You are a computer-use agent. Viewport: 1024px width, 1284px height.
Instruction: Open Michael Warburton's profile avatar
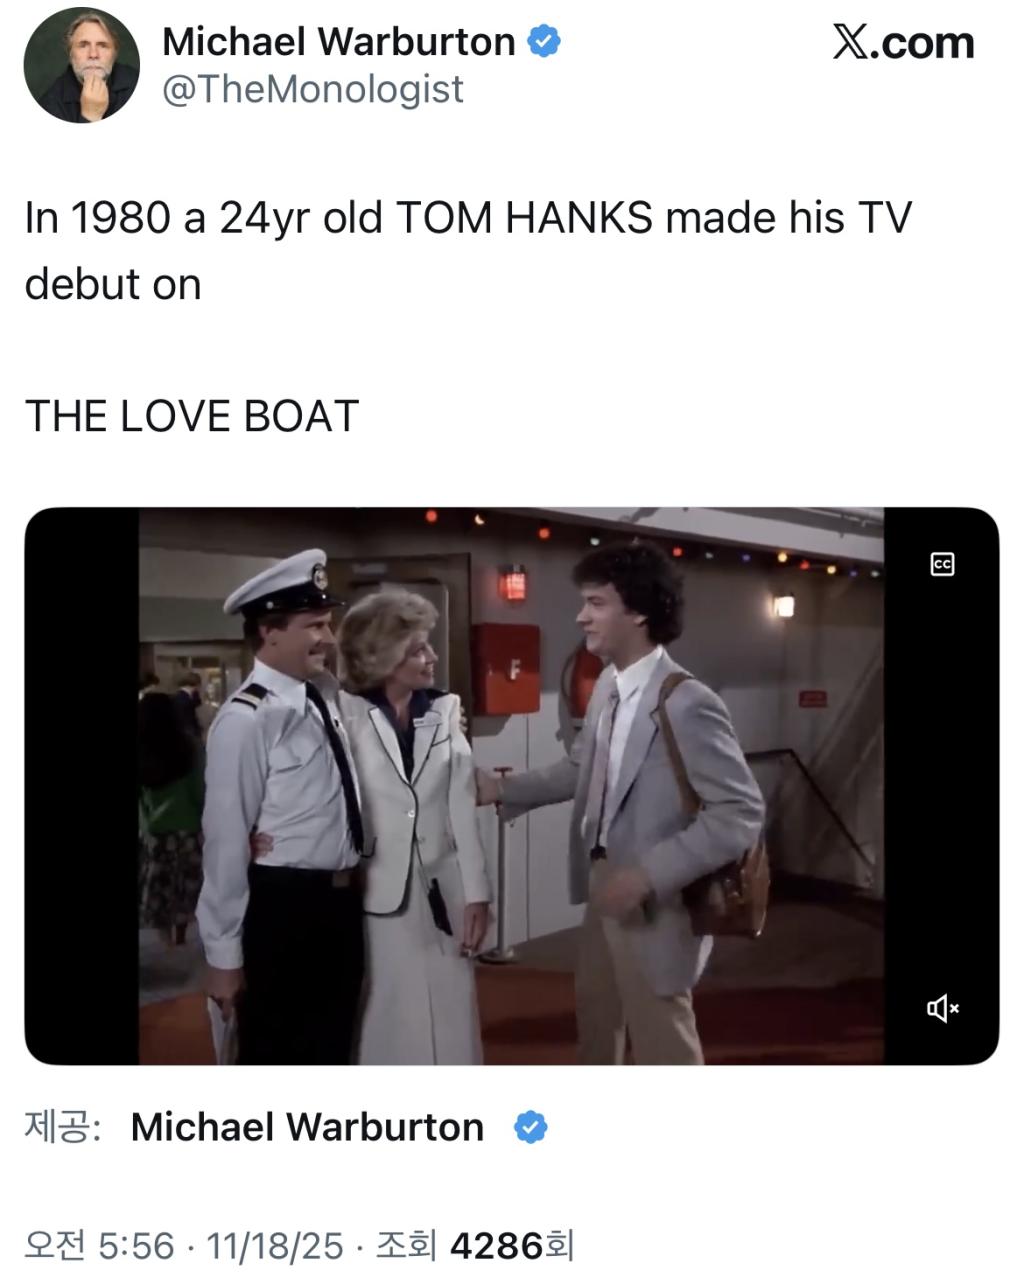pyautogui.click(x=81, y=65)
